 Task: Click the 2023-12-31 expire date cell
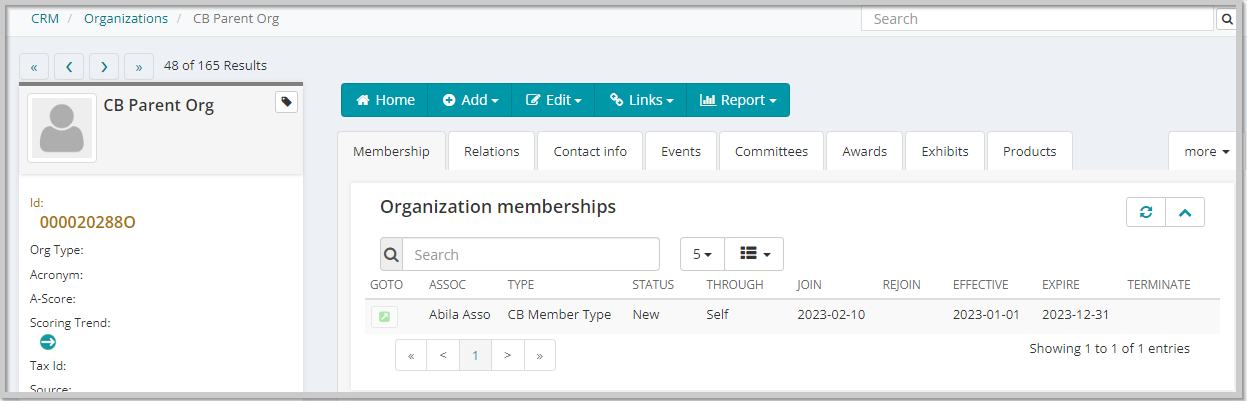pyautogui.click(x=1076, y=315)
